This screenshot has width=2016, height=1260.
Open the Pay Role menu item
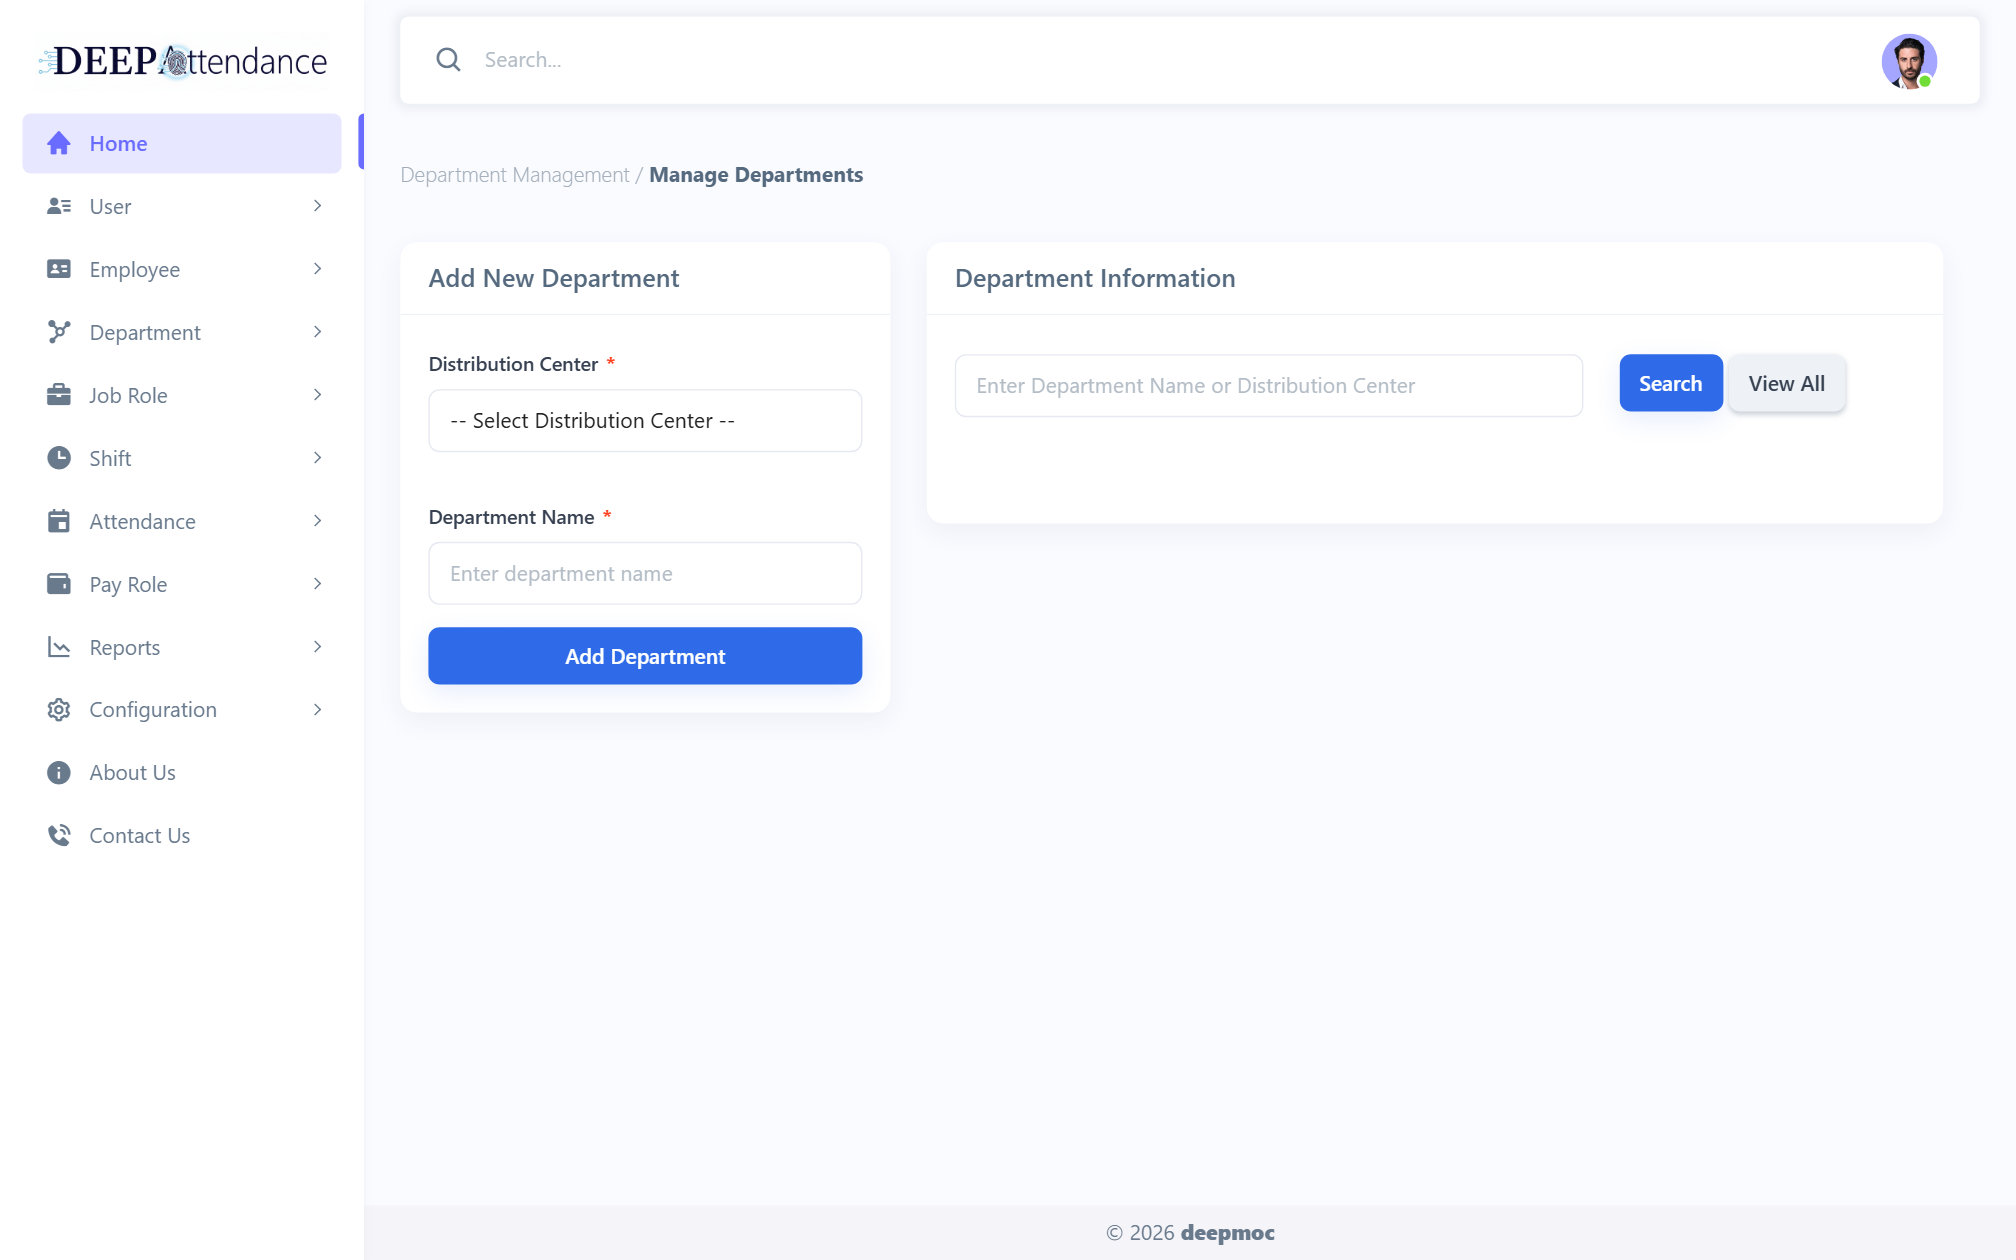pos(182,584)
